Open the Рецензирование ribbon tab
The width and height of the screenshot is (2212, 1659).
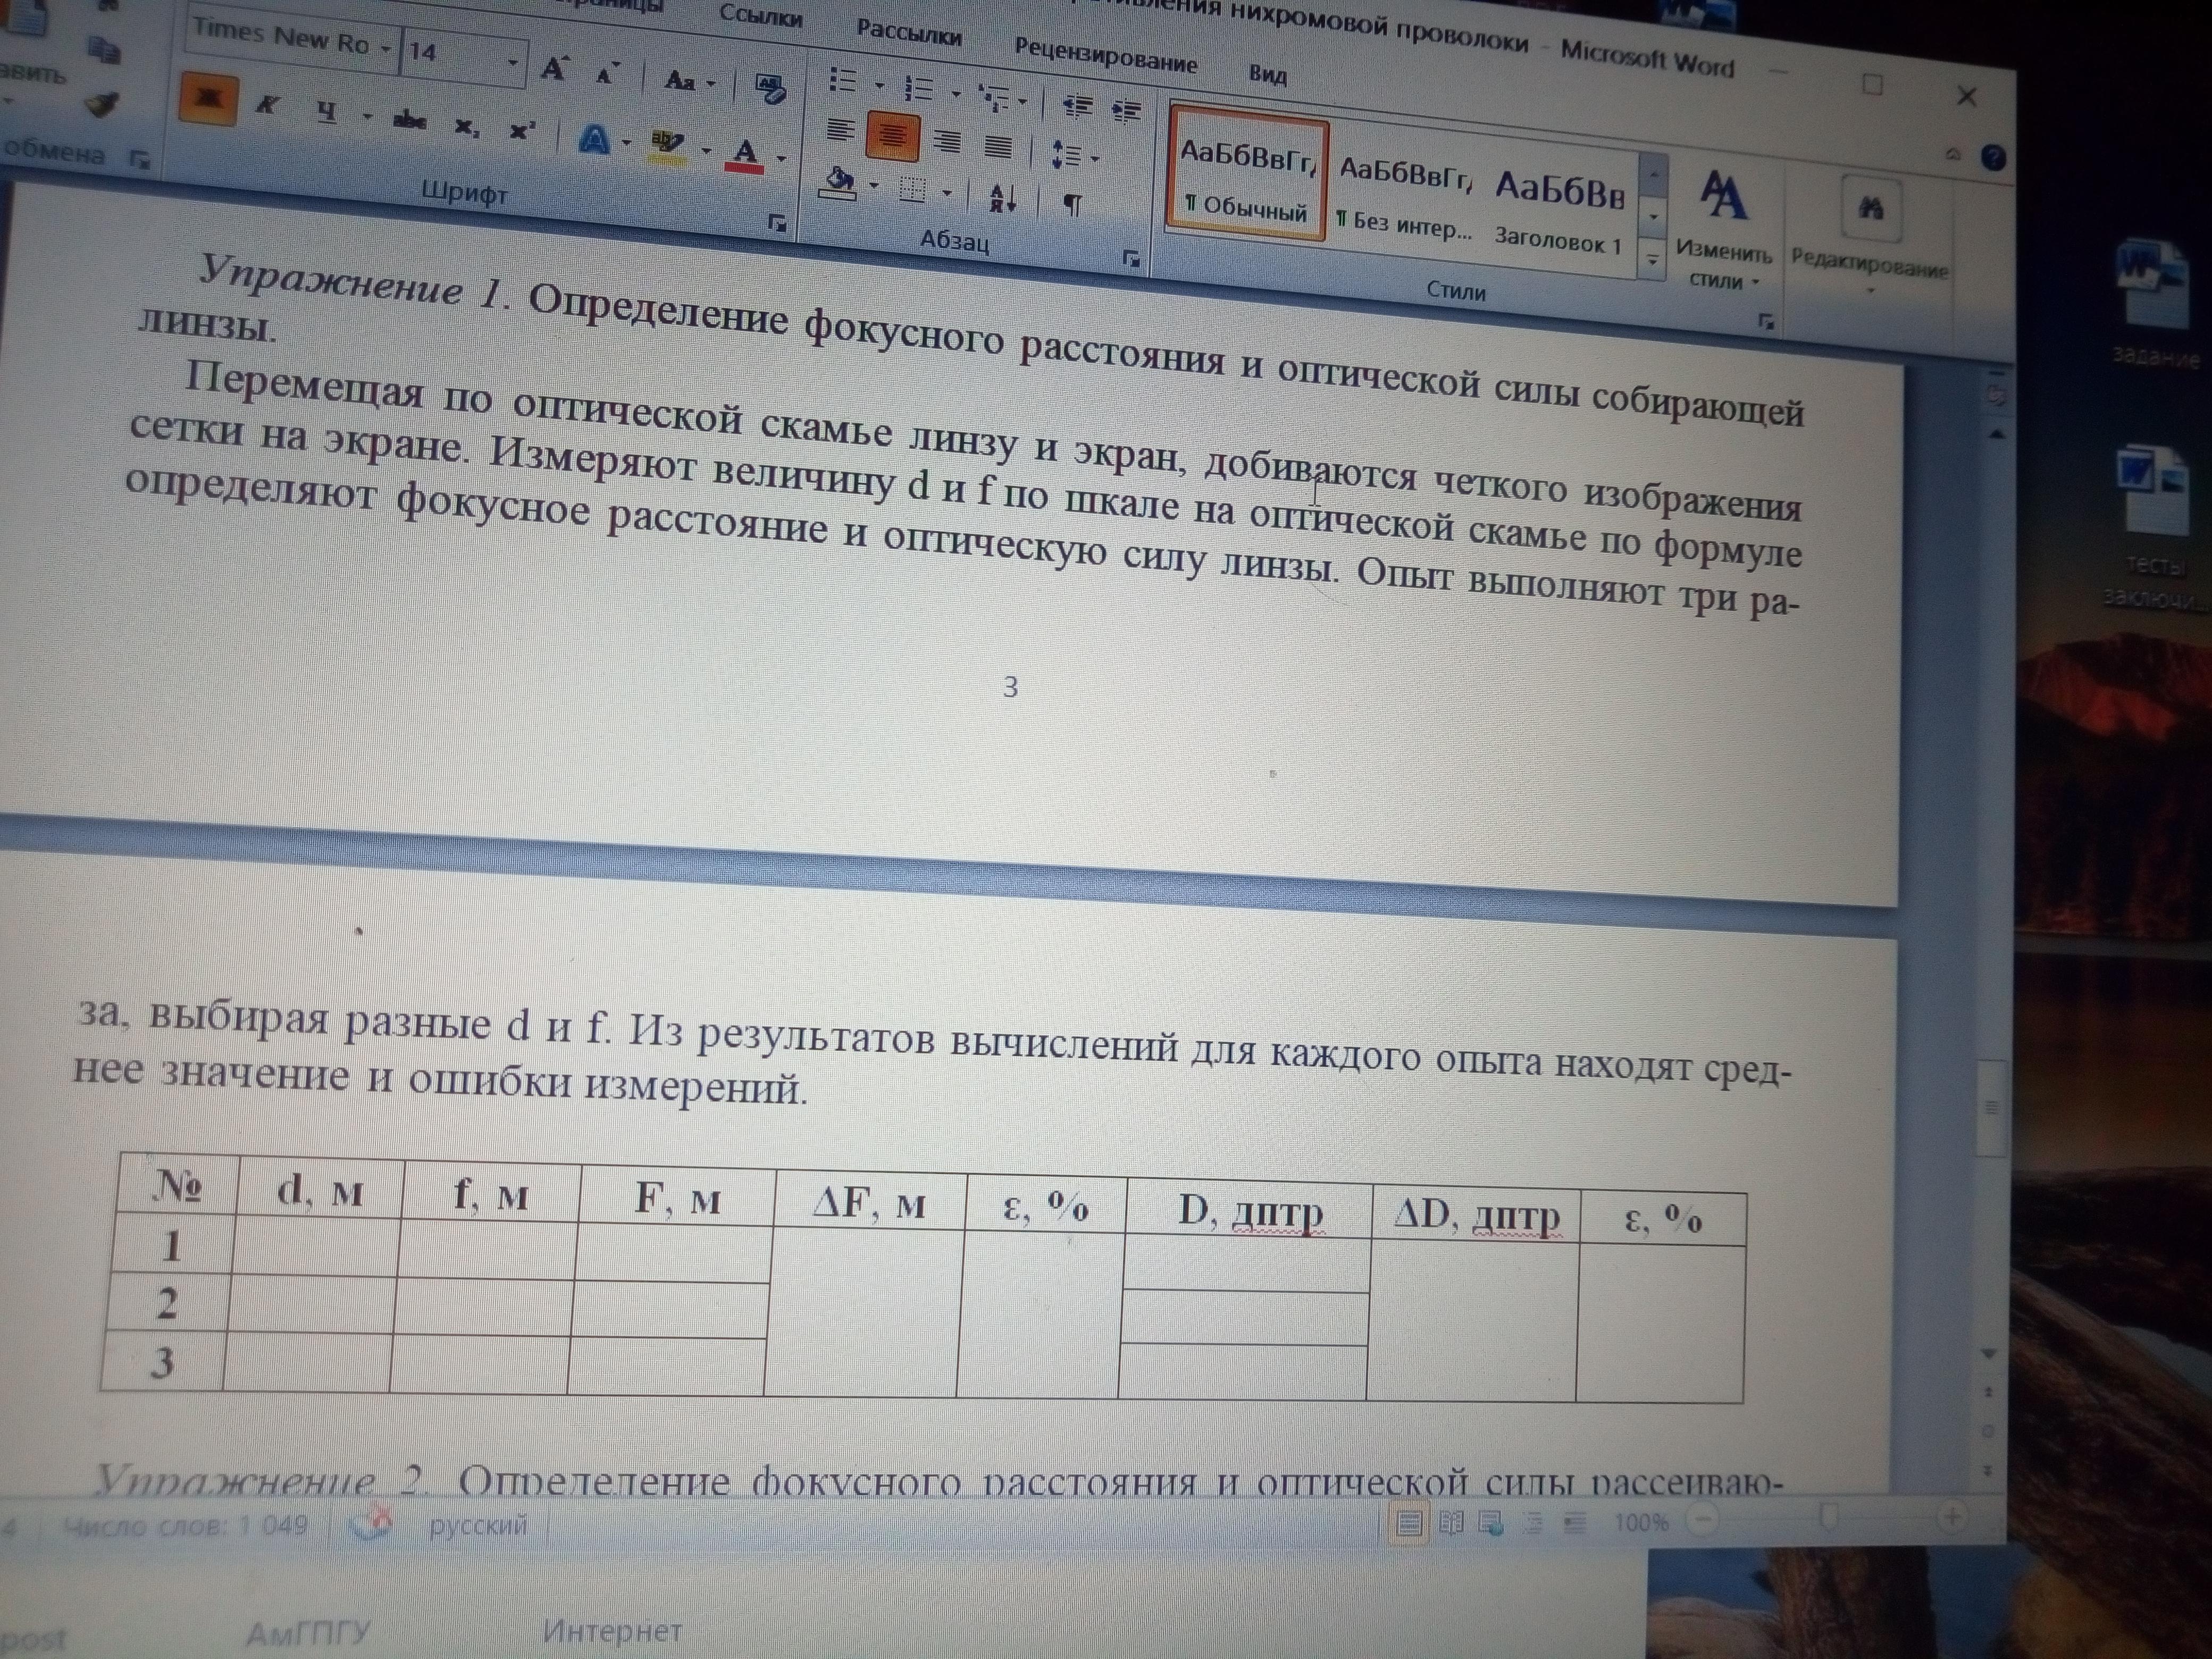click(1105, 56)
